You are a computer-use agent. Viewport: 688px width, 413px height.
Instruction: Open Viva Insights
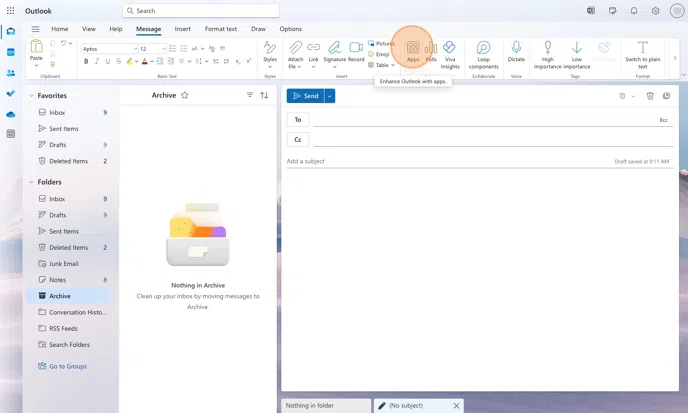tap(450, 54)
